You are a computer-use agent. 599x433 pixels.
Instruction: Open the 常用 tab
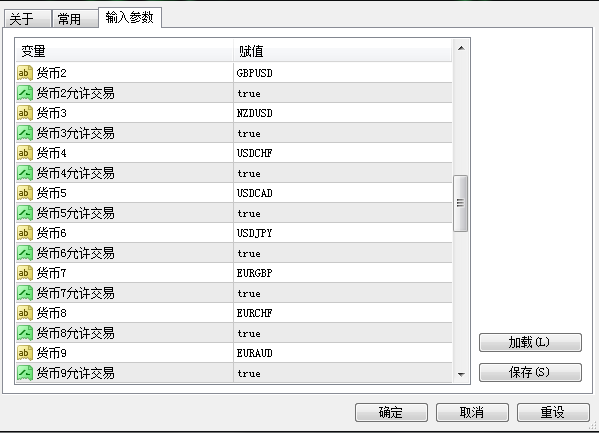click(x=74, y=19)
